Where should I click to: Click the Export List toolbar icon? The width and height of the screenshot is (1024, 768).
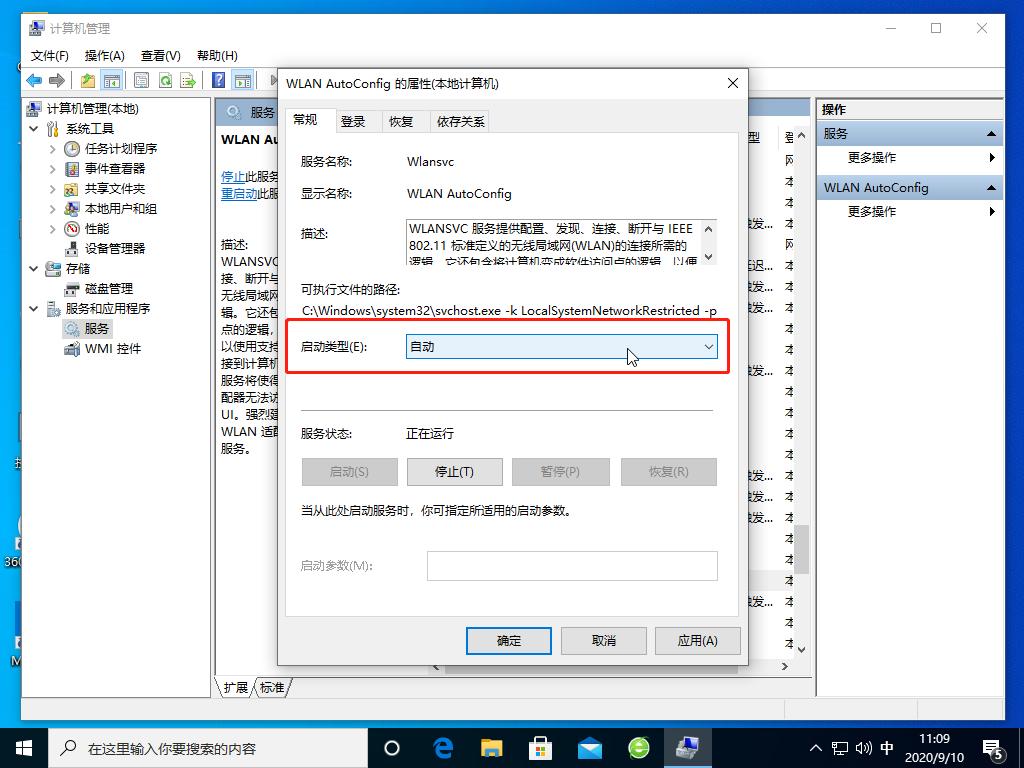[x=188, y=80]
